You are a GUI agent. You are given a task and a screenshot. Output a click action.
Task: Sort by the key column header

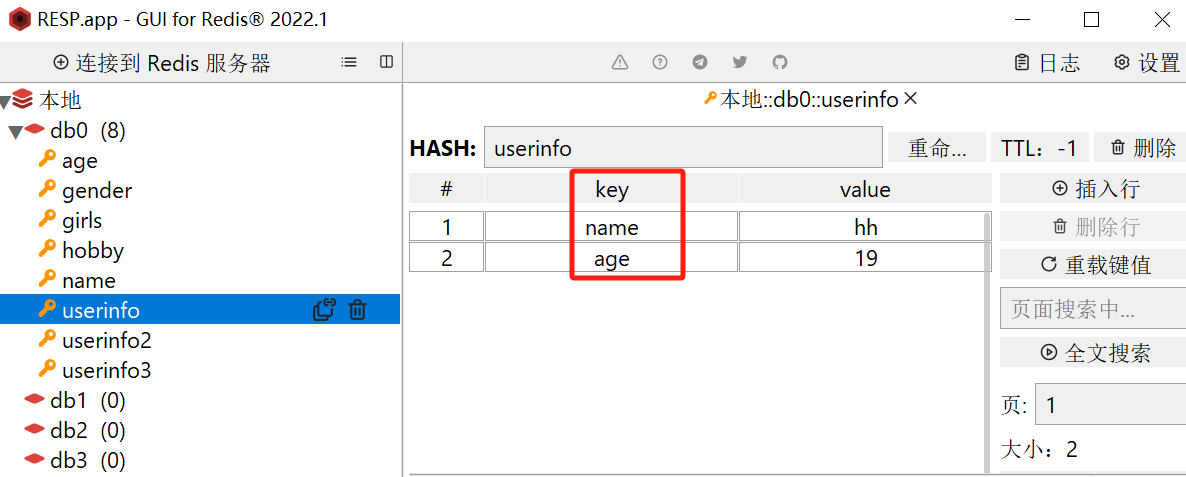(x=611, y=189)
